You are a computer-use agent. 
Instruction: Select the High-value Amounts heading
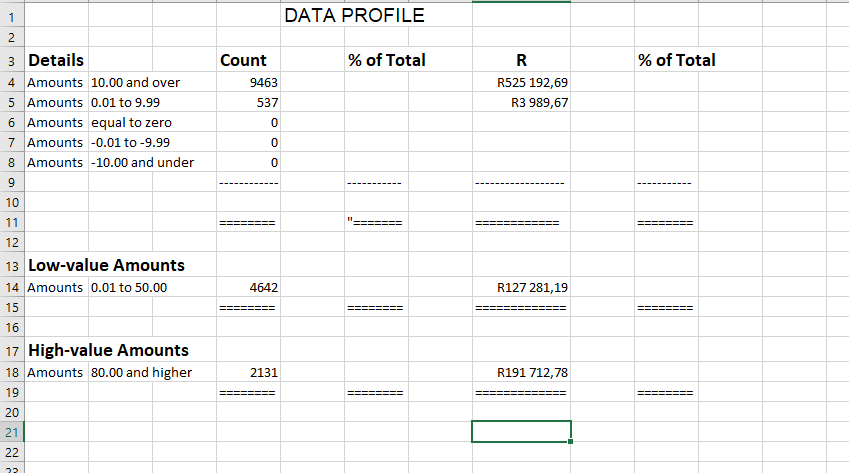click(108, 350)
